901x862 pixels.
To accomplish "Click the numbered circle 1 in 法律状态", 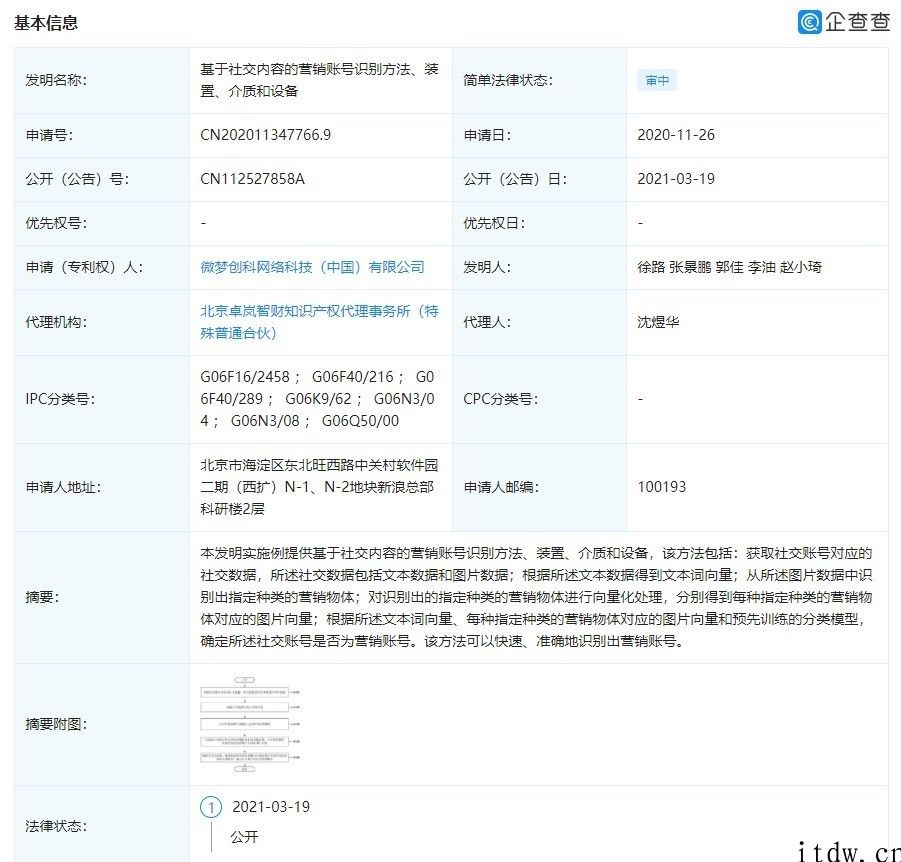I will coord(209,806).
